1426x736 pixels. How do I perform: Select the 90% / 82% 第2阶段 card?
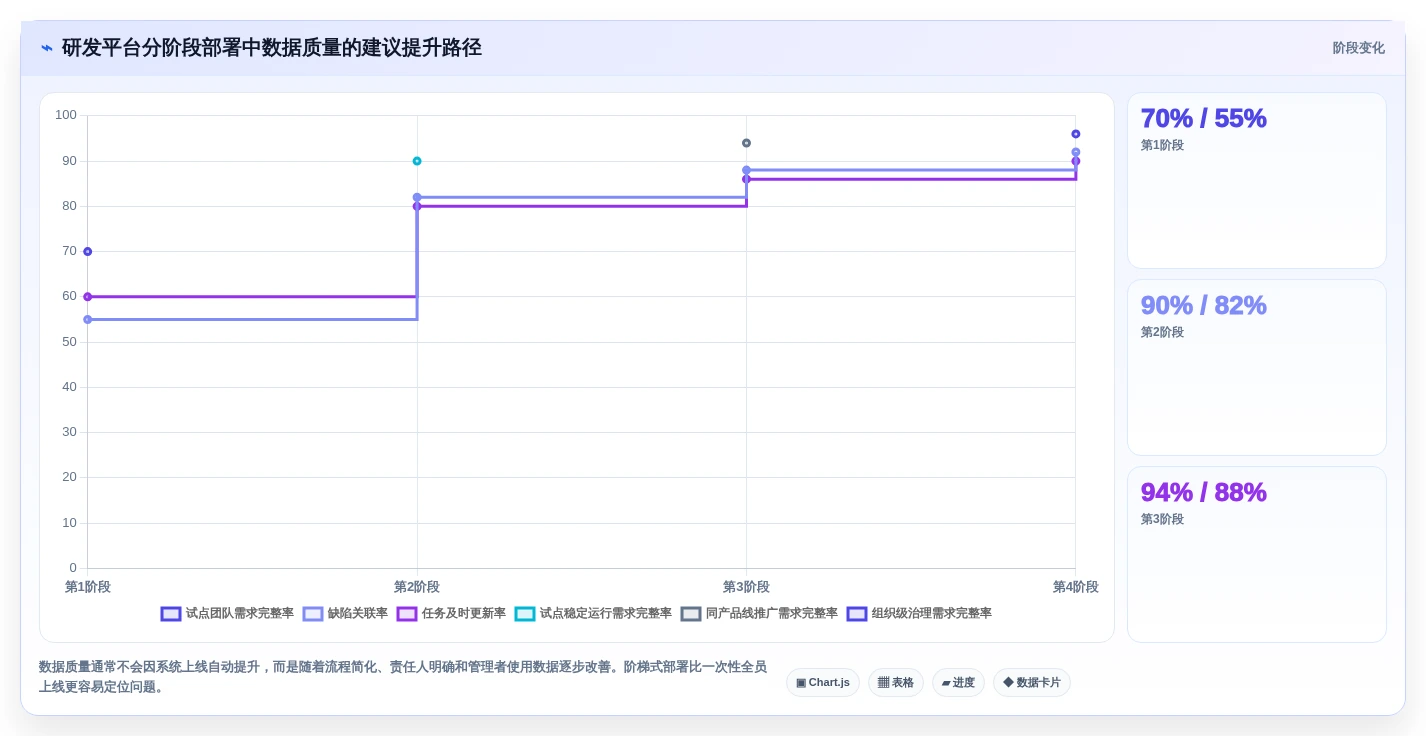coord(1257,368)
